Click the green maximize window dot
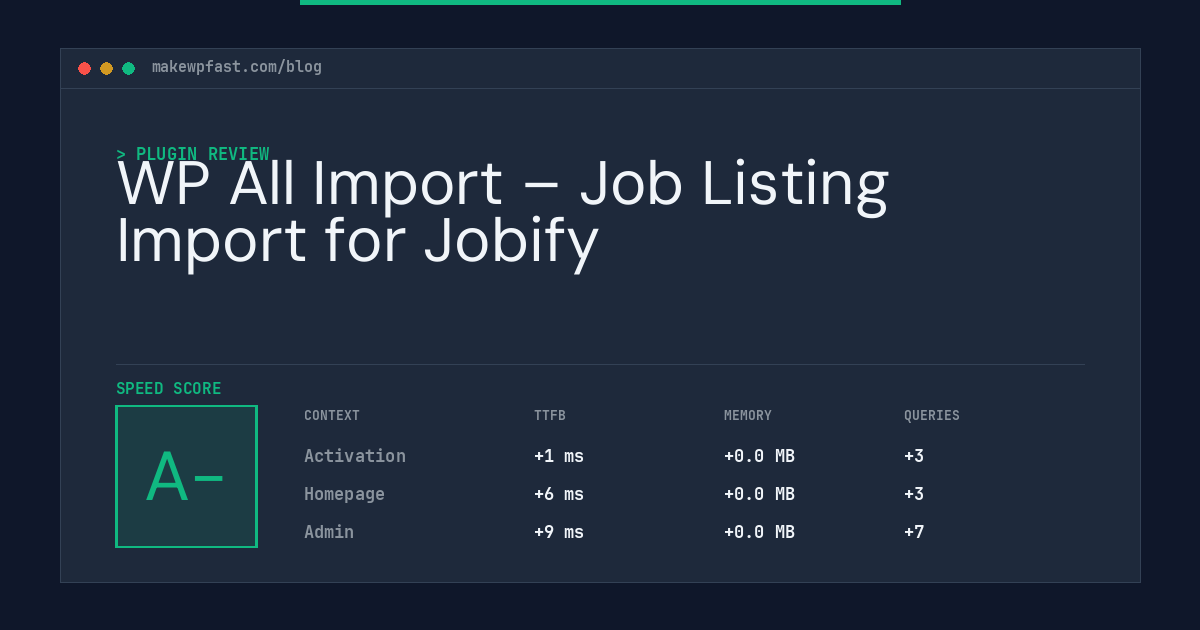The height and width of the screenshot is (630, 1200). (x=128, y=68)
